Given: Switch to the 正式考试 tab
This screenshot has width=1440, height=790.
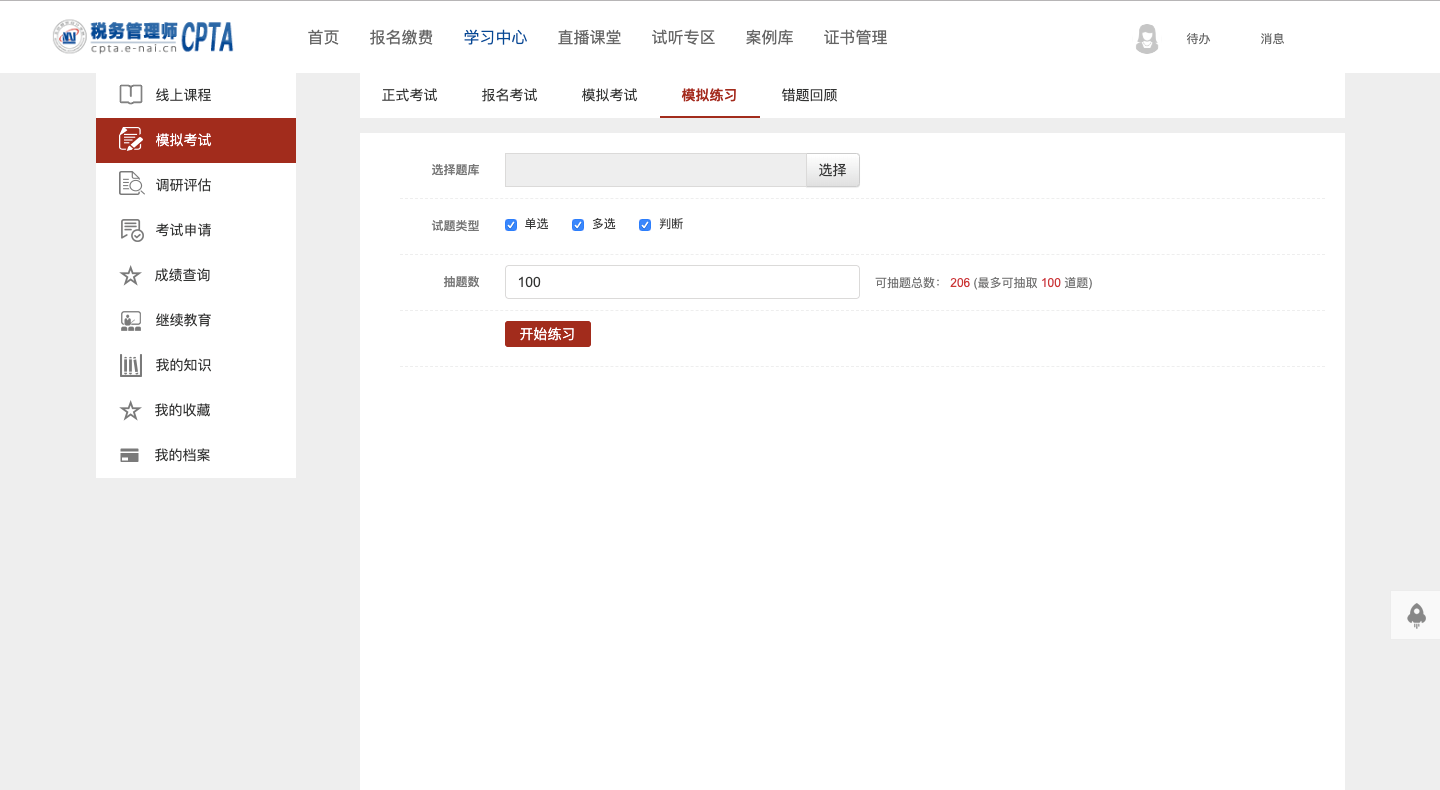Looking at the screenshot, I should point(410,96).
